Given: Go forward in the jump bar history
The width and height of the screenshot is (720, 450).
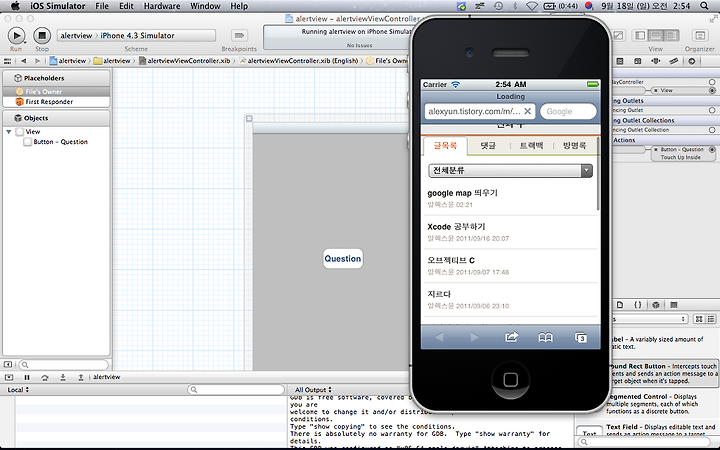Looking at the screenshot, I should click(x=37, y=61).
